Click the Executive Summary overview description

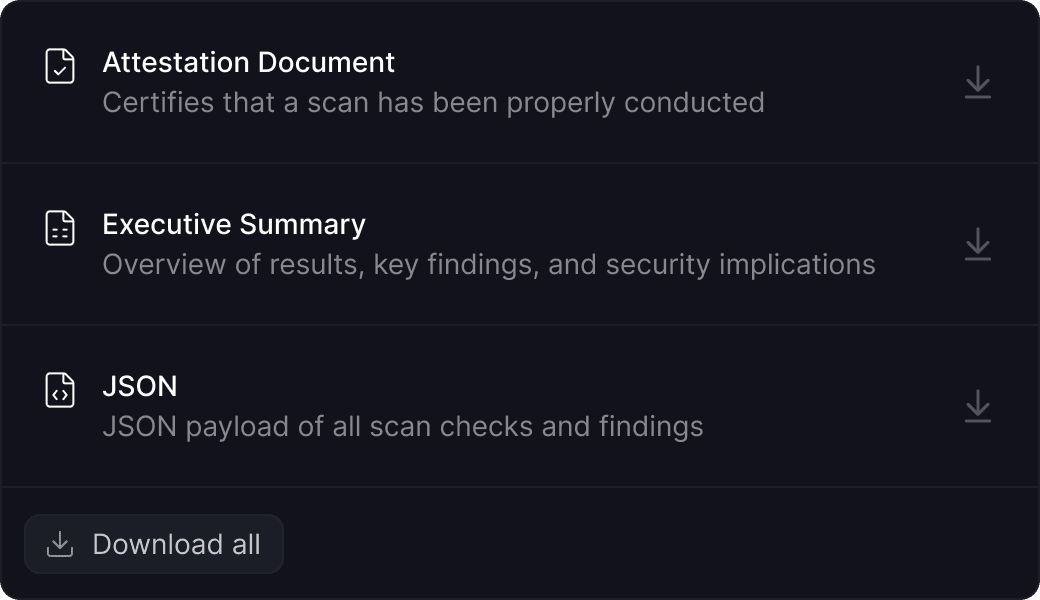(x=490, y=264)
